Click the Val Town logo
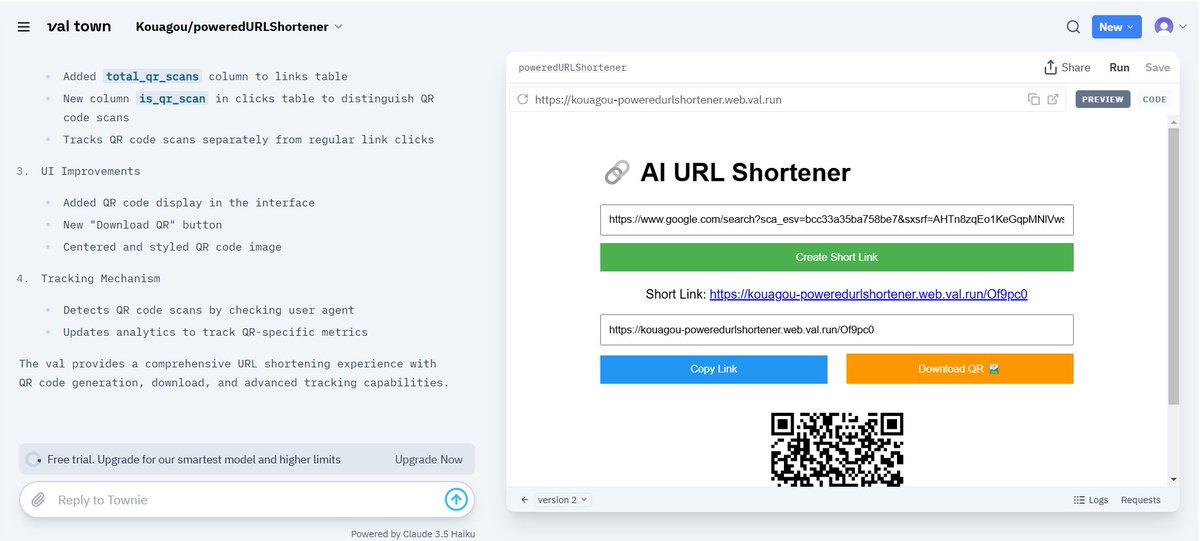 (x=79, y=27)
